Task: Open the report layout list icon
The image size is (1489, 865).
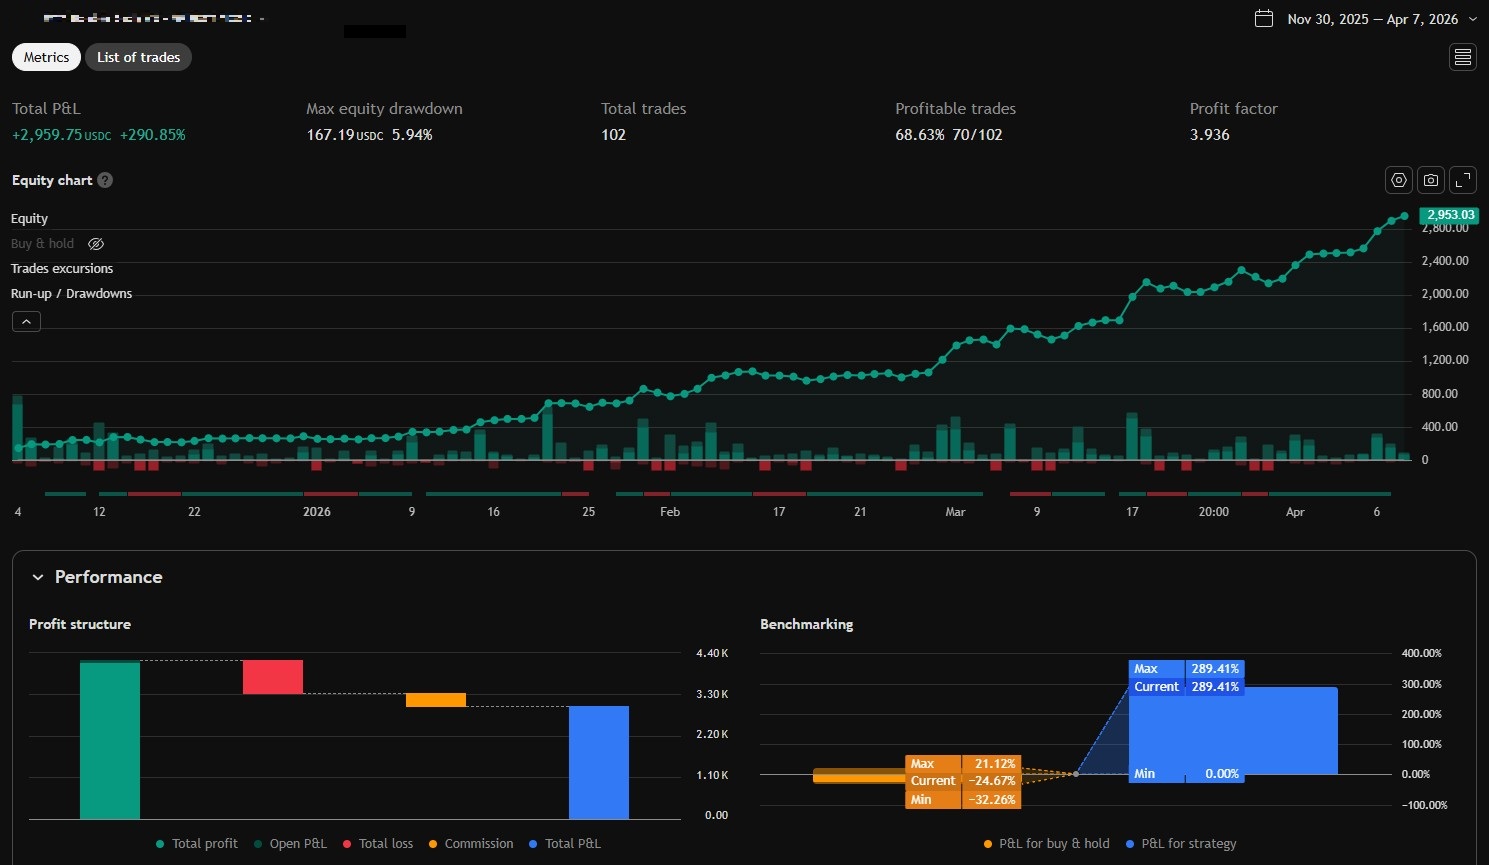Action: 1462,57
